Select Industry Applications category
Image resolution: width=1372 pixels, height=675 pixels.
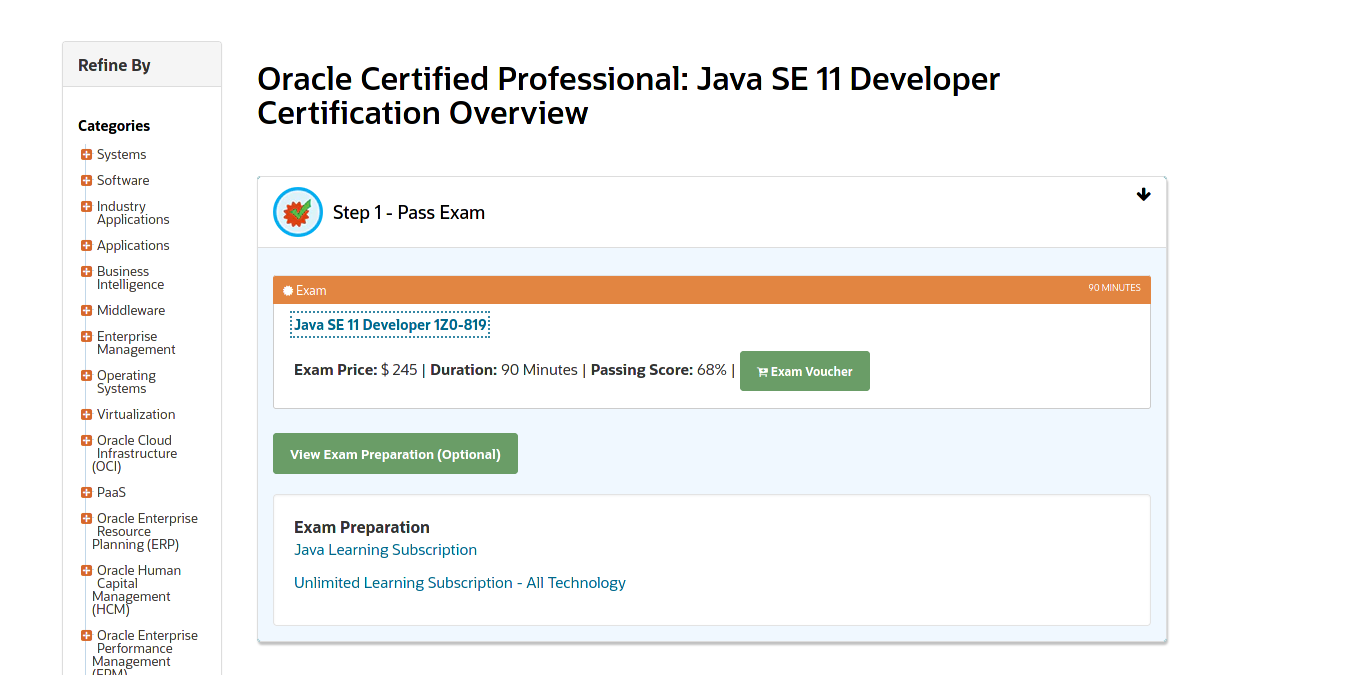(x=133, y=213)
